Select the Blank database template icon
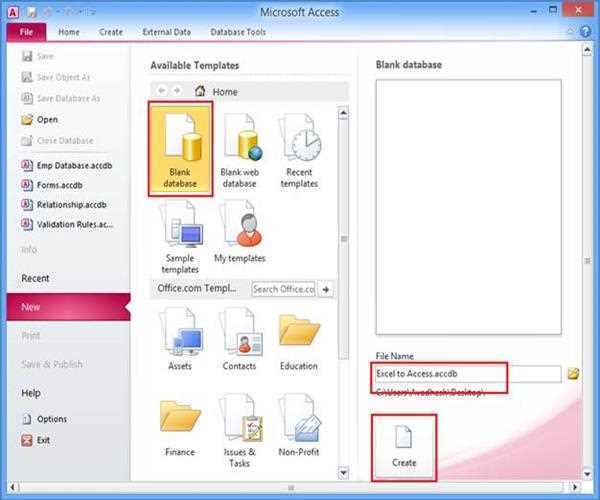The height and width of the screenshot is (500, 600). tap(181, 149)
